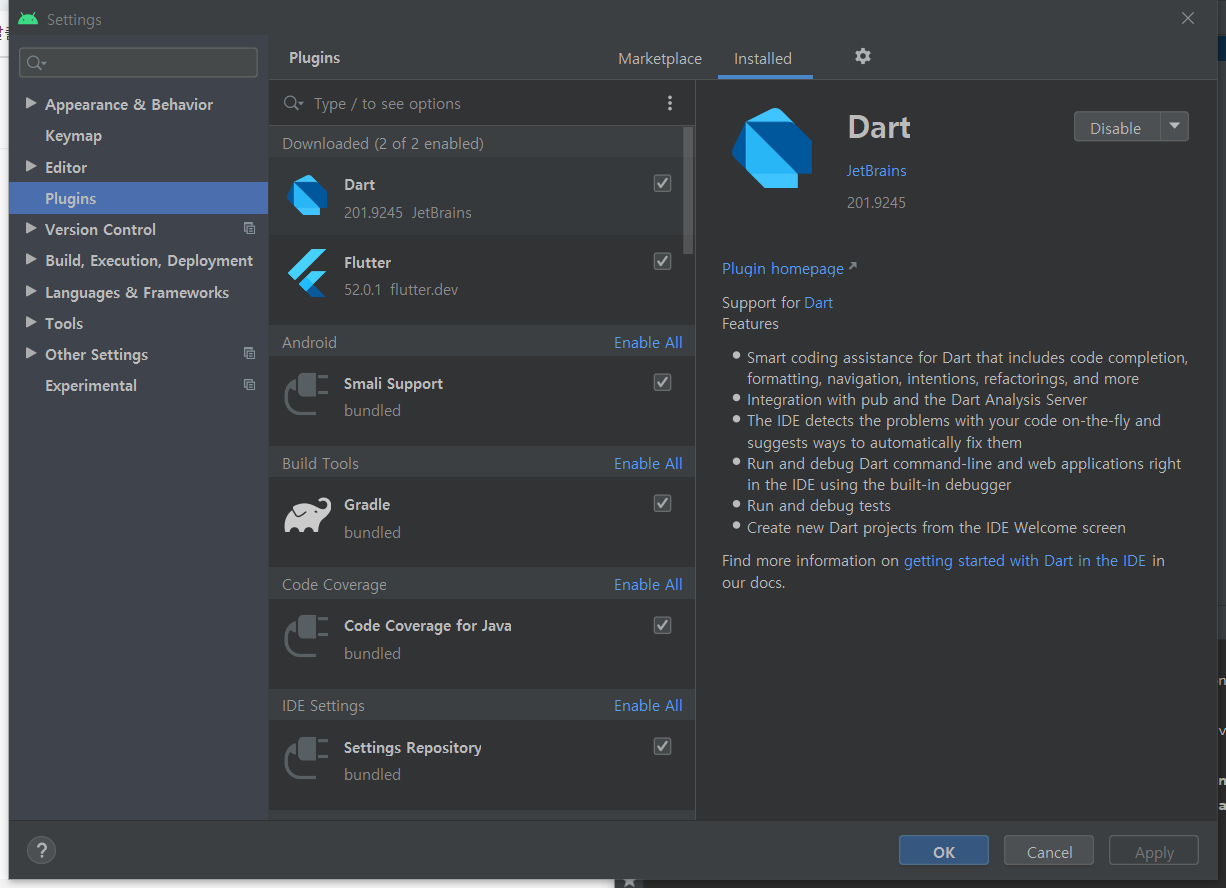This screenshot has width=1226, height=888.
Task: Click the Cancel button
Action: (x=1050, y=851)
